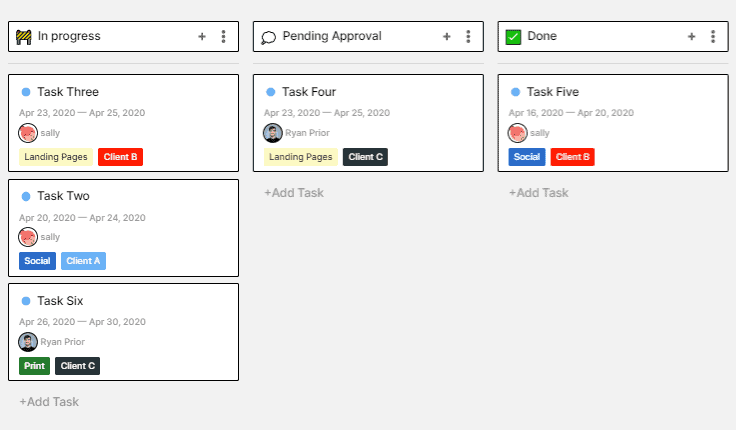Click sally's avatar on Task Five
736x430 pixels.
tap(518, 133)
